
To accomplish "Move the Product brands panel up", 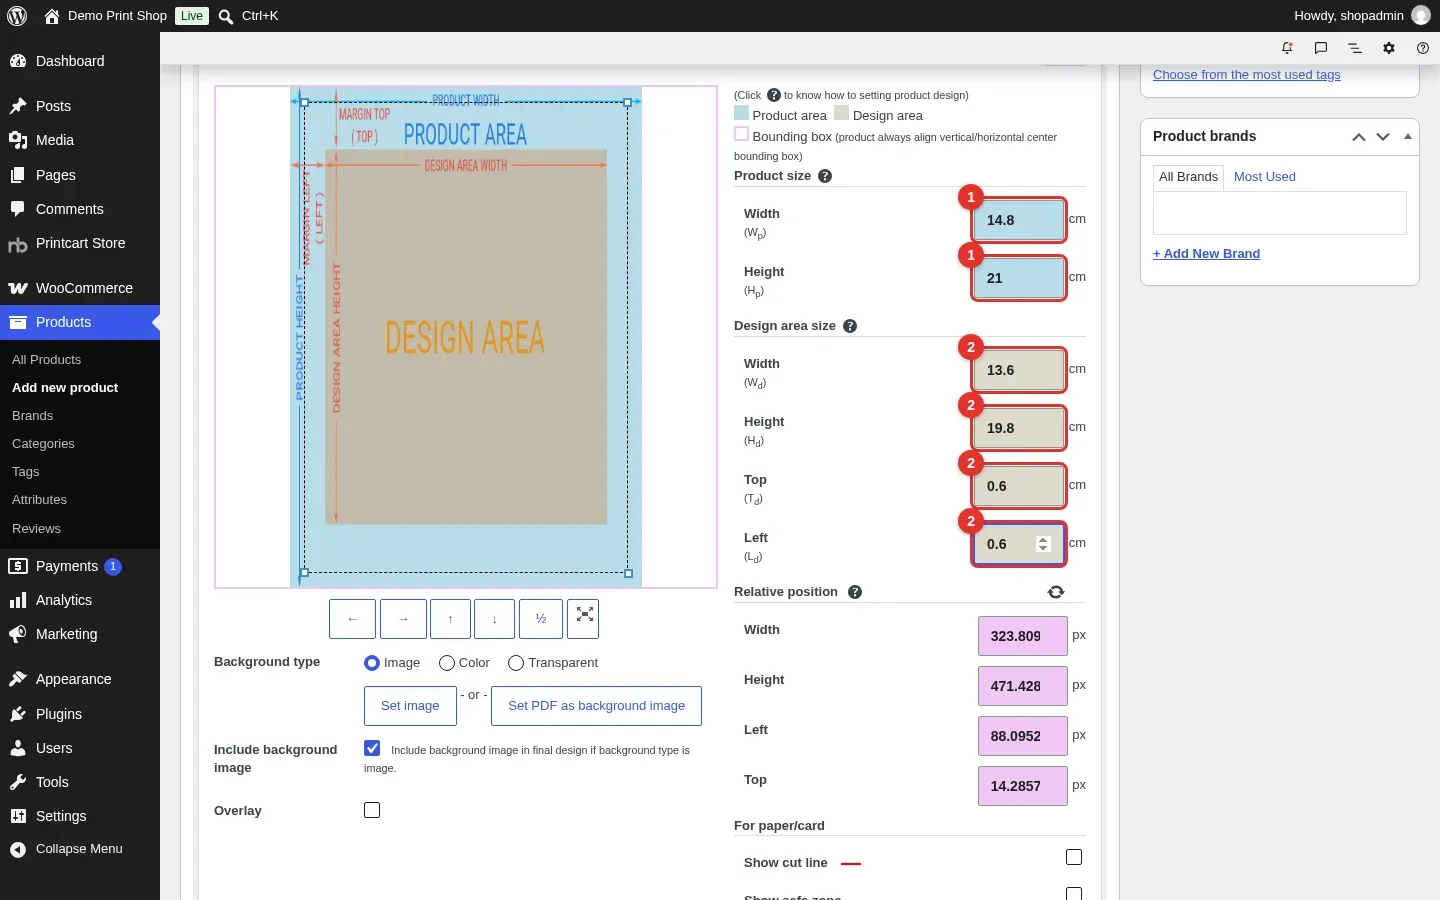I will click(x=1359, y=137).
